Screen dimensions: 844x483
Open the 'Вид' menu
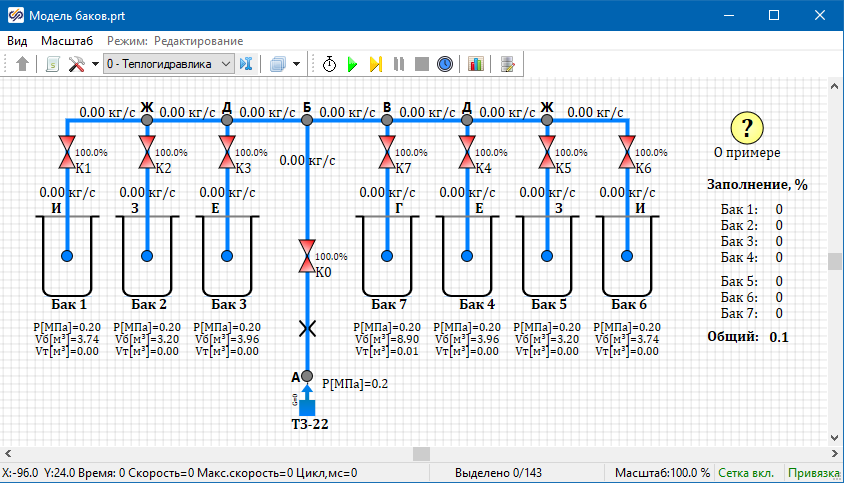click(17, 41)
